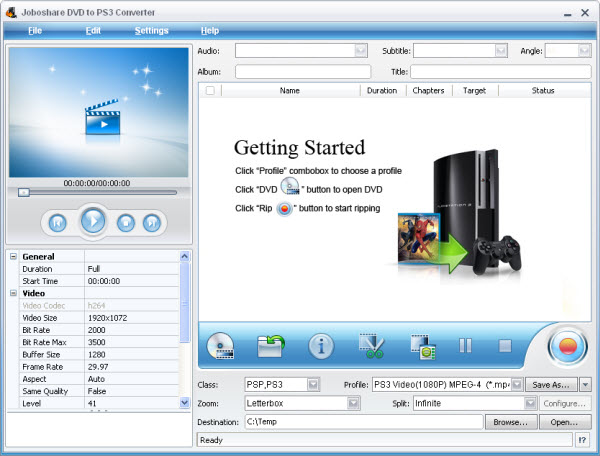Click the preview seek slider thumb
Image resolution: width=600 pixels, height=456 pixels.
click(x=24, y=192)
